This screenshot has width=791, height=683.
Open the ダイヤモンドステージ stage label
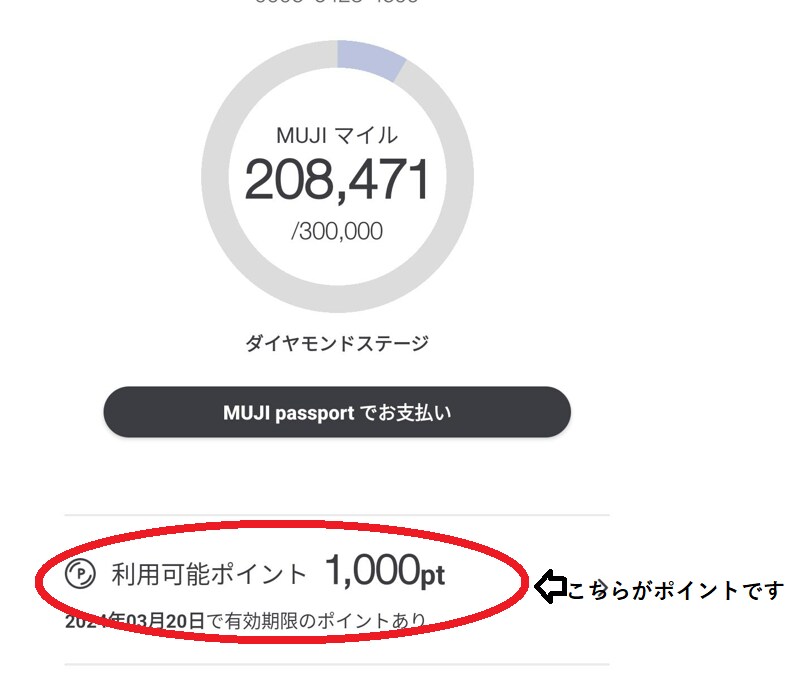(x=337, y=343)
